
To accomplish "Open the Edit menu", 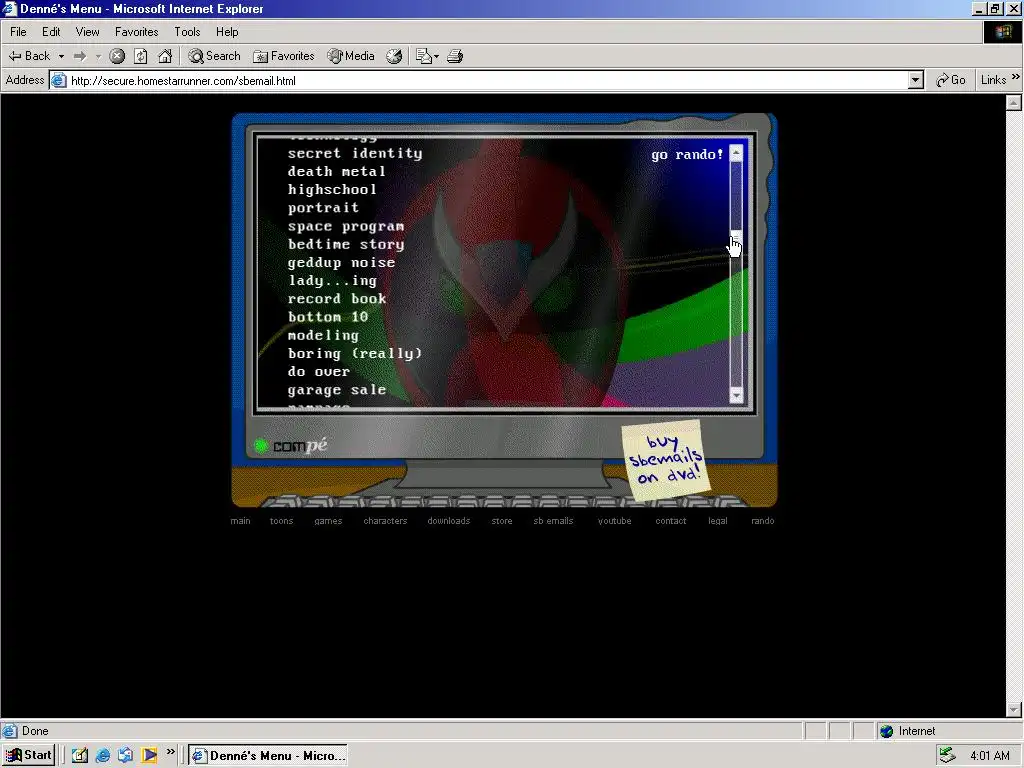I will 51,31.
